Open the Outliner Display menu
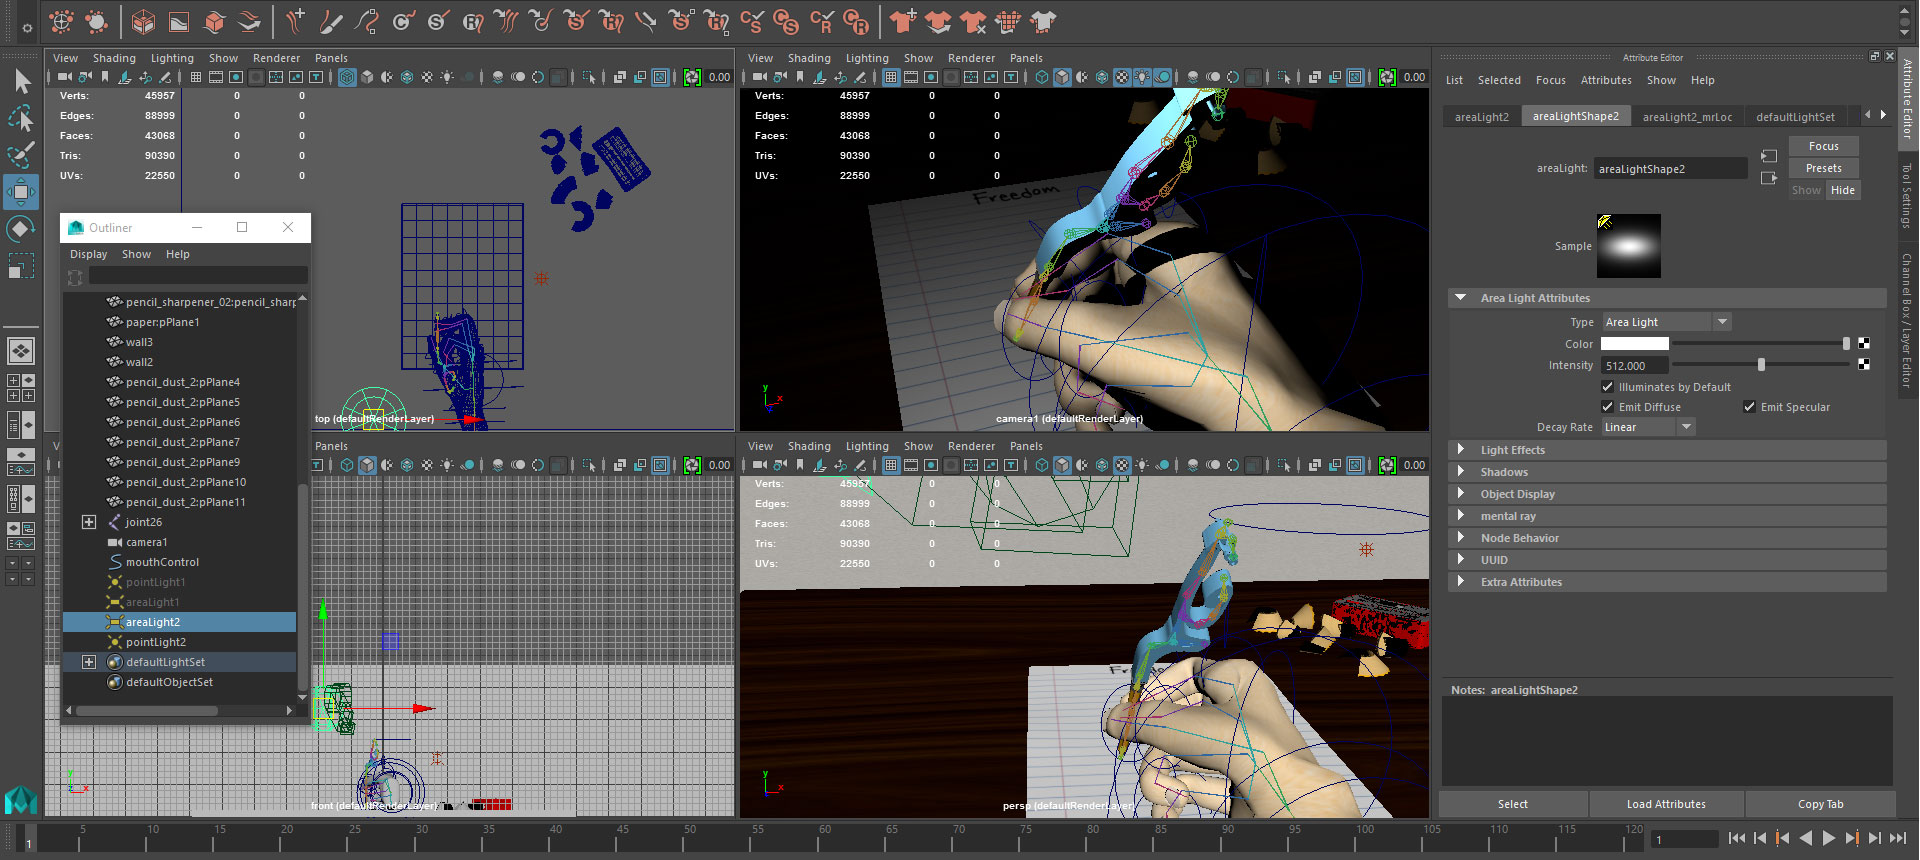The width and height of the screenshot is (1920, 860). pos(88,254)
